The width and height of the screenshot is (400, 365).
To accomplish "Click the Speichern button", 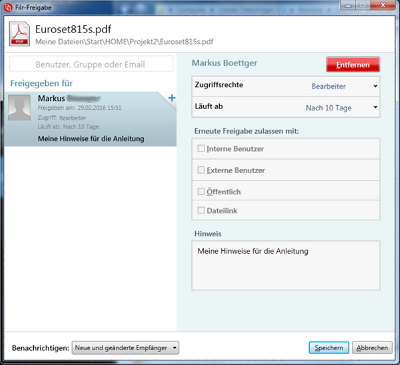I will (x=329, y=348).
